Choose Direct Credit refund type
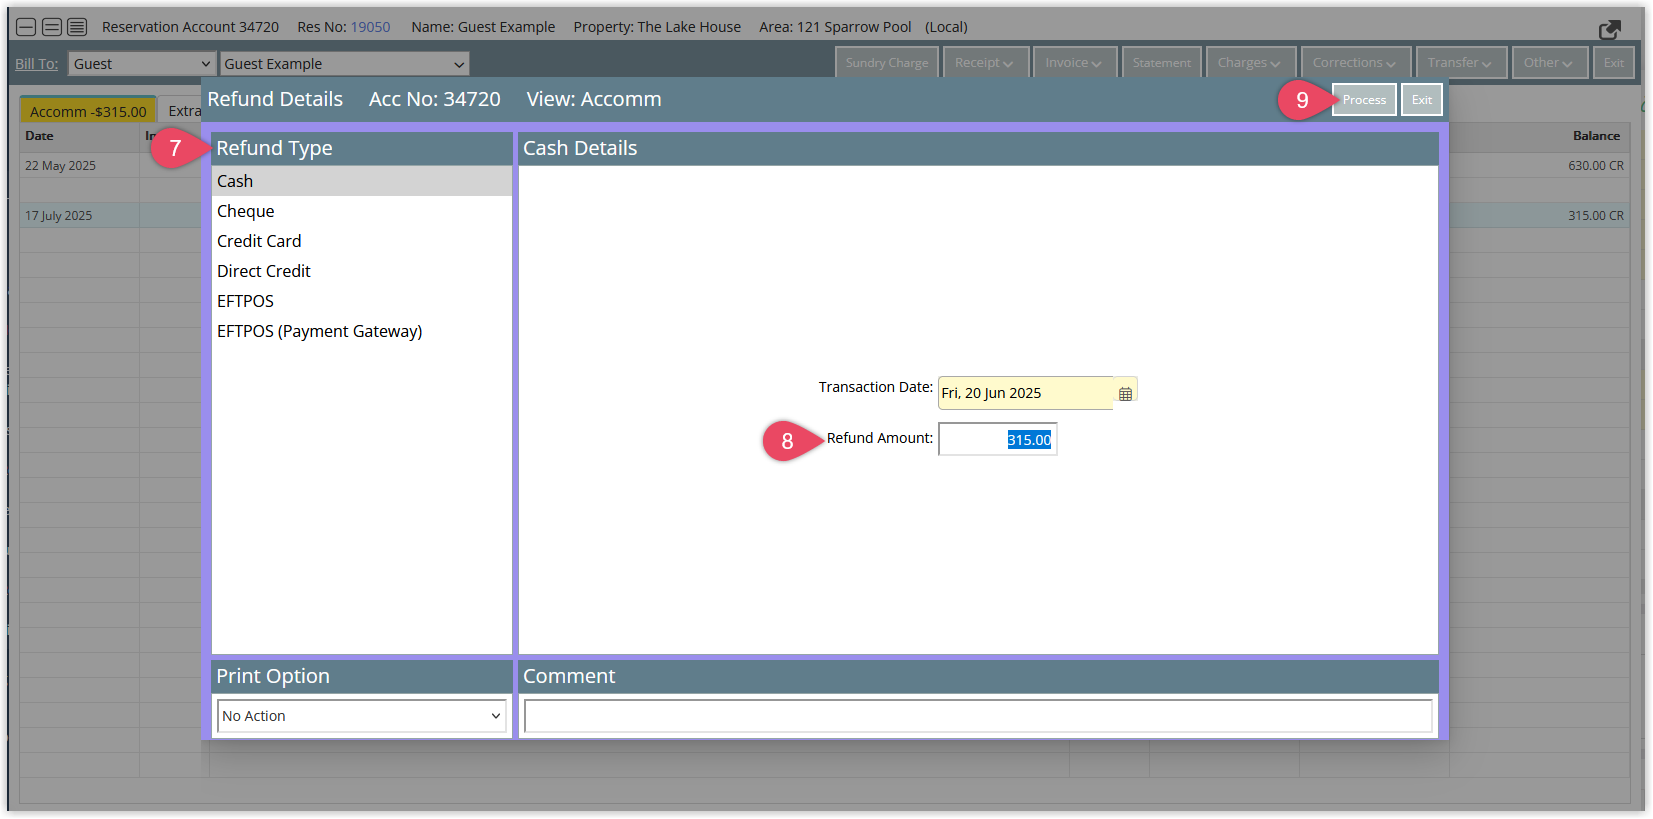The image size is (1653, 819). [362, 271]
